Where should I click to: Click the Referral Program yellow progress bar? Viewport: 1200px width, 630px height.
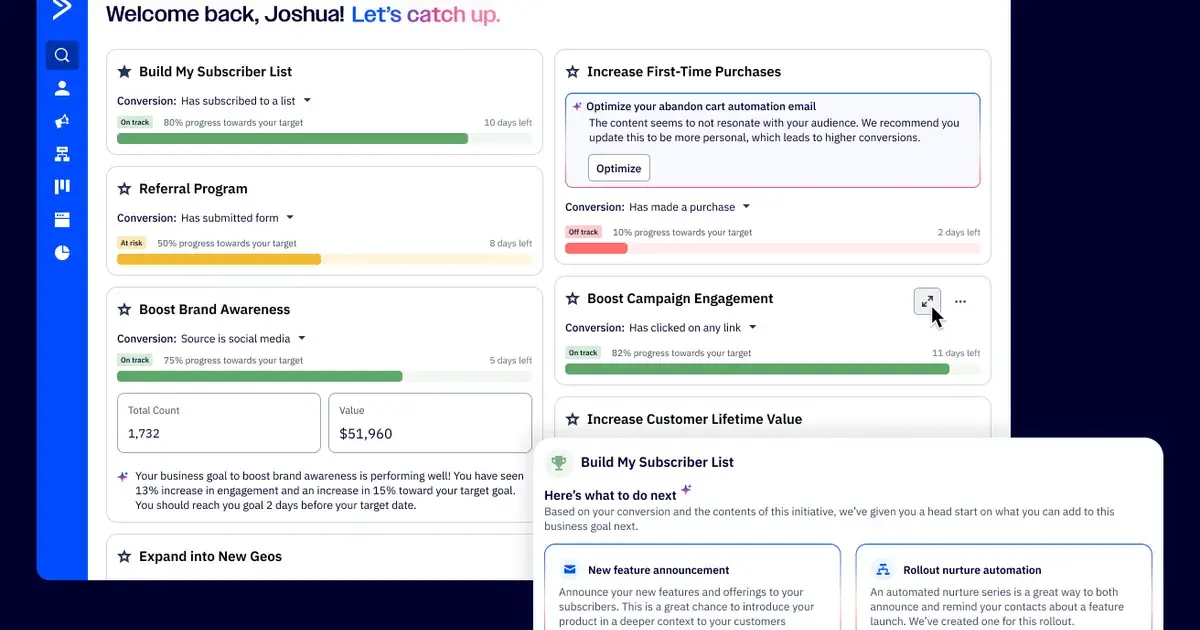pos(220,258)
